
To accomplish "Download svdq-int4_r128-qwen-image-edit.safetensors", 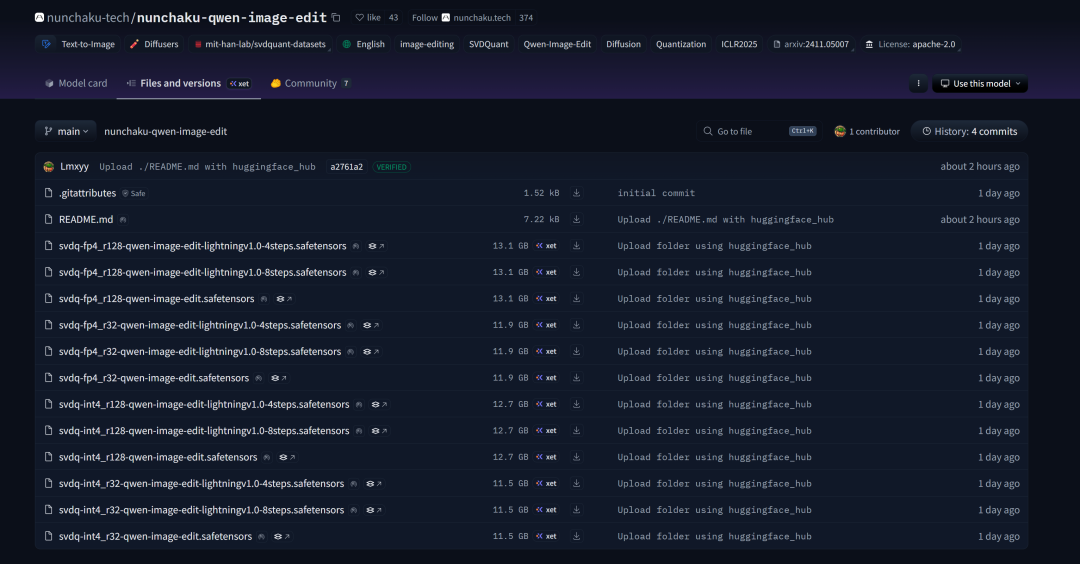I will (x=577, y=457).
